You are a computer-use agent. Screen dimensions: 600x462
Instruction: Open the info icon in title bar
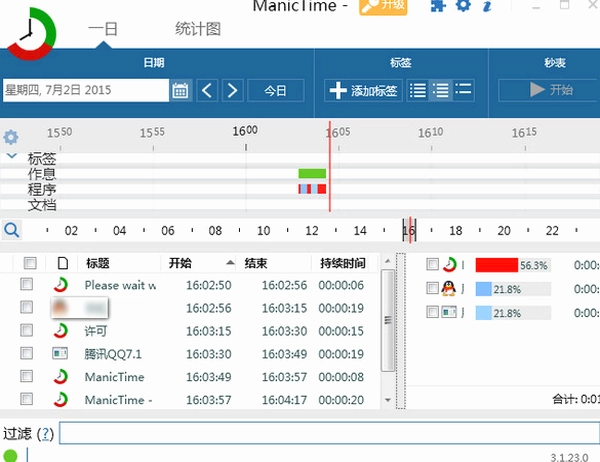click(x=487, y=5)
